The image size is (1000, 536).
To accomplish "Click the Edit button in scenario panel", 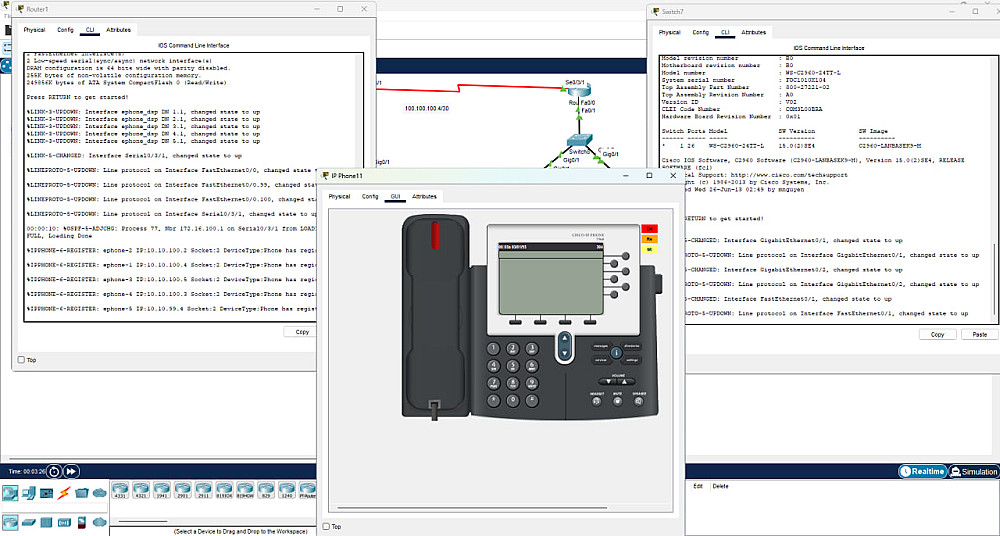I will pos(698,486).
